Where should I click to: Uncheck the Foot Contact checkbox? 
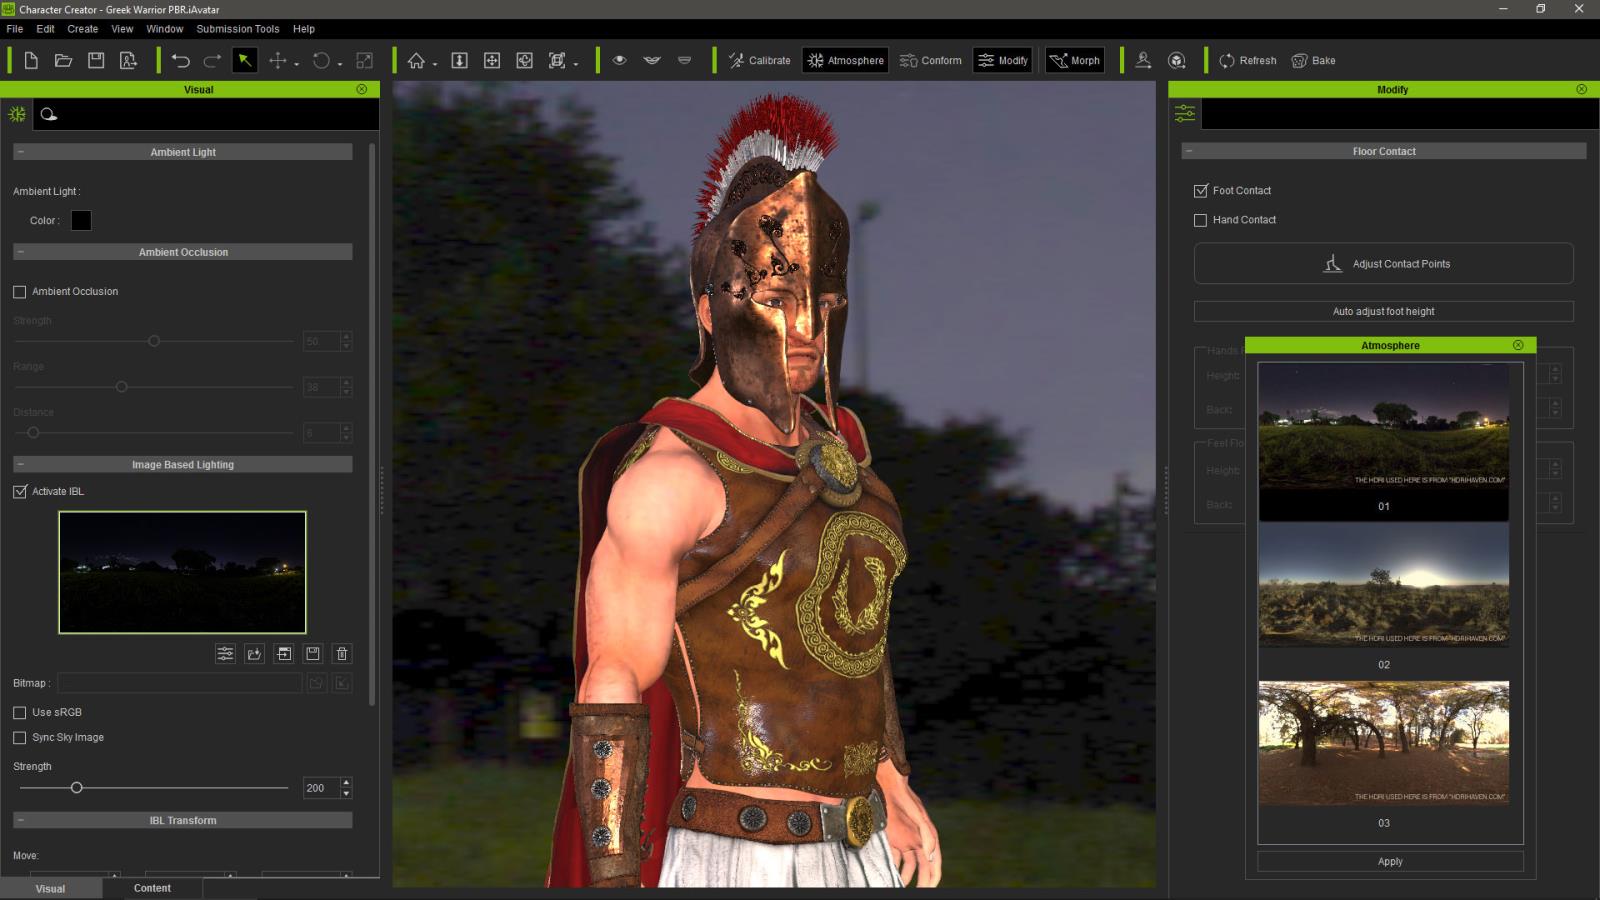click(1200, 190)
